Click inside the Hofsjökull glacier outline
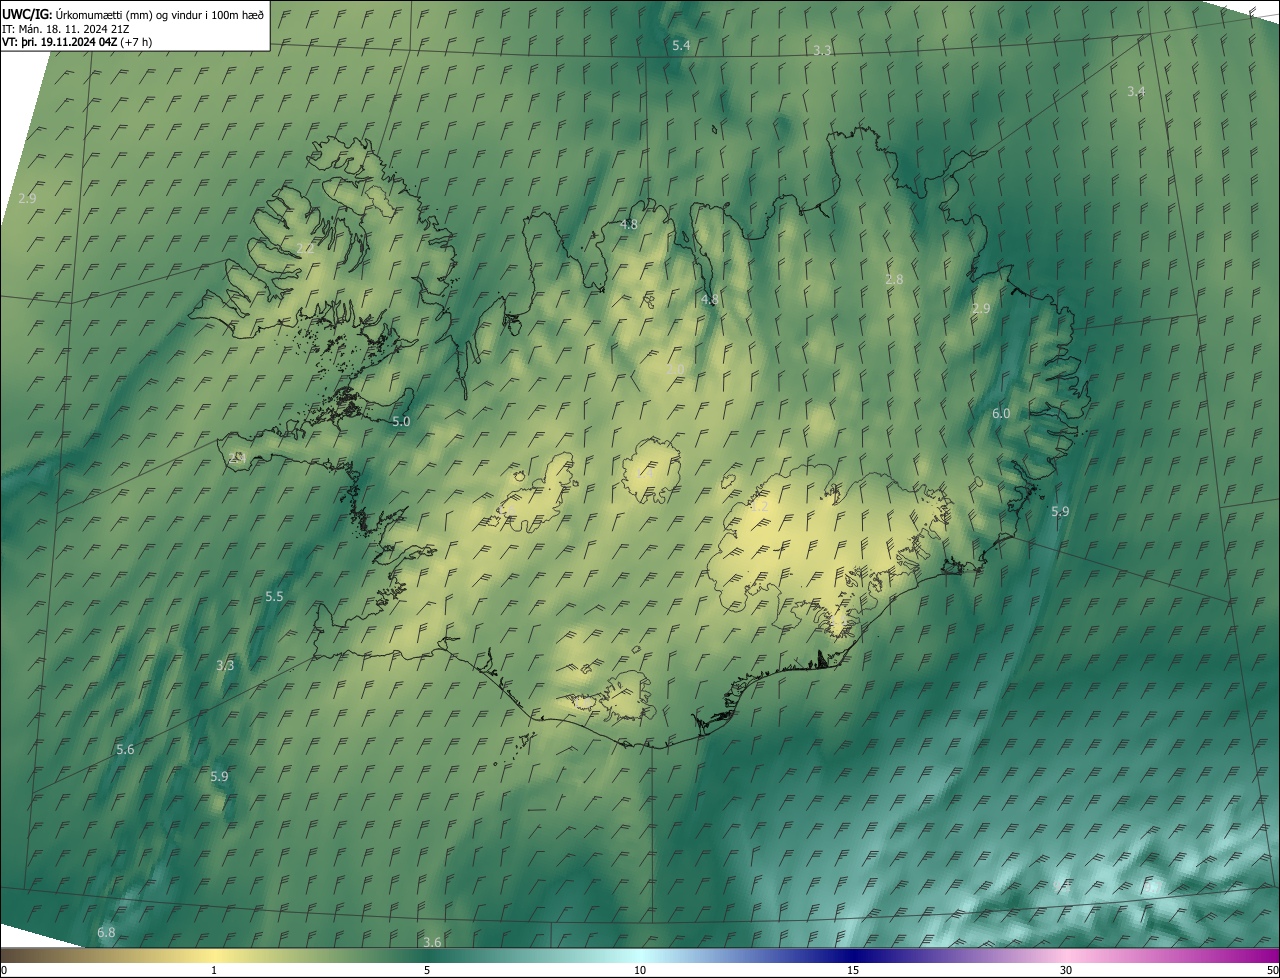1280x978 pixels. point(651,470)
